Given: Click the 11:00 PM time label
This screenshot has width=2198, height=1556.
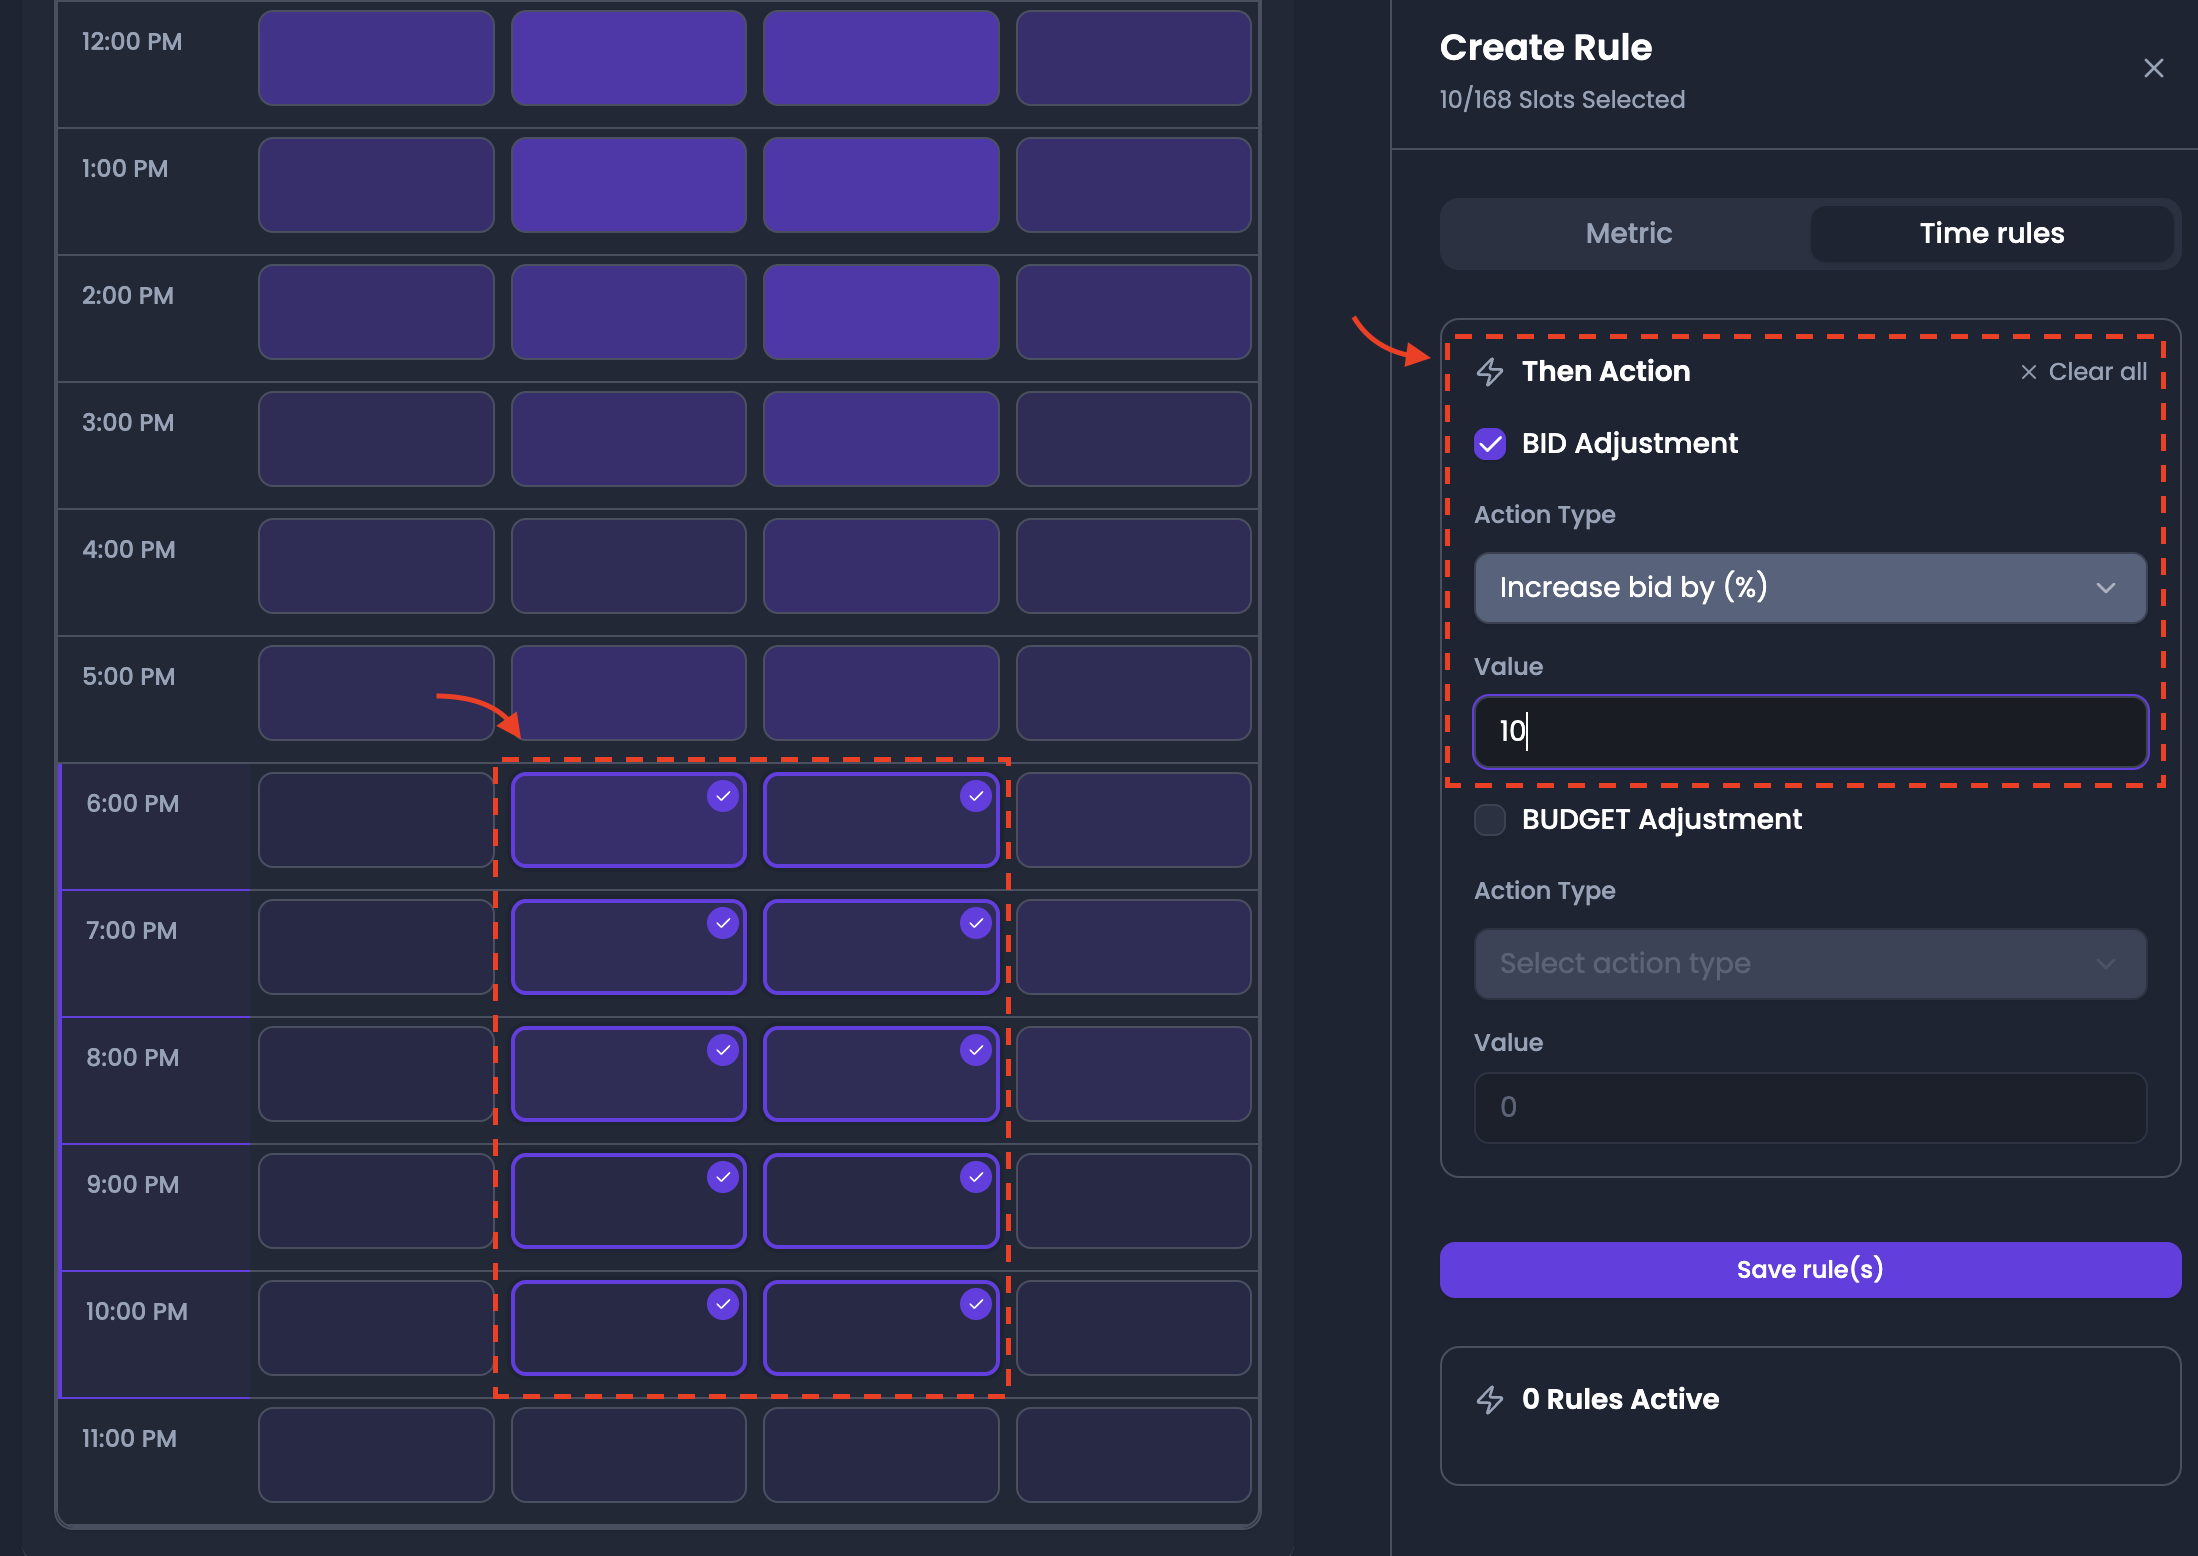Looking at the screenshot, I should point(129,1439).
